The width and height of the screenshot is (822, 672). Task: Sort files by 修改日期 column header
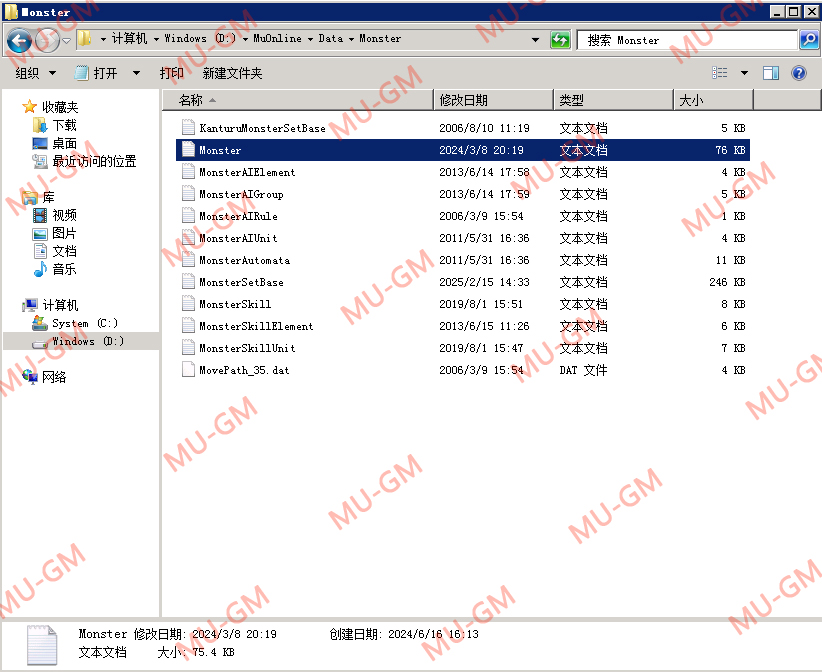(x=464, y=100)
